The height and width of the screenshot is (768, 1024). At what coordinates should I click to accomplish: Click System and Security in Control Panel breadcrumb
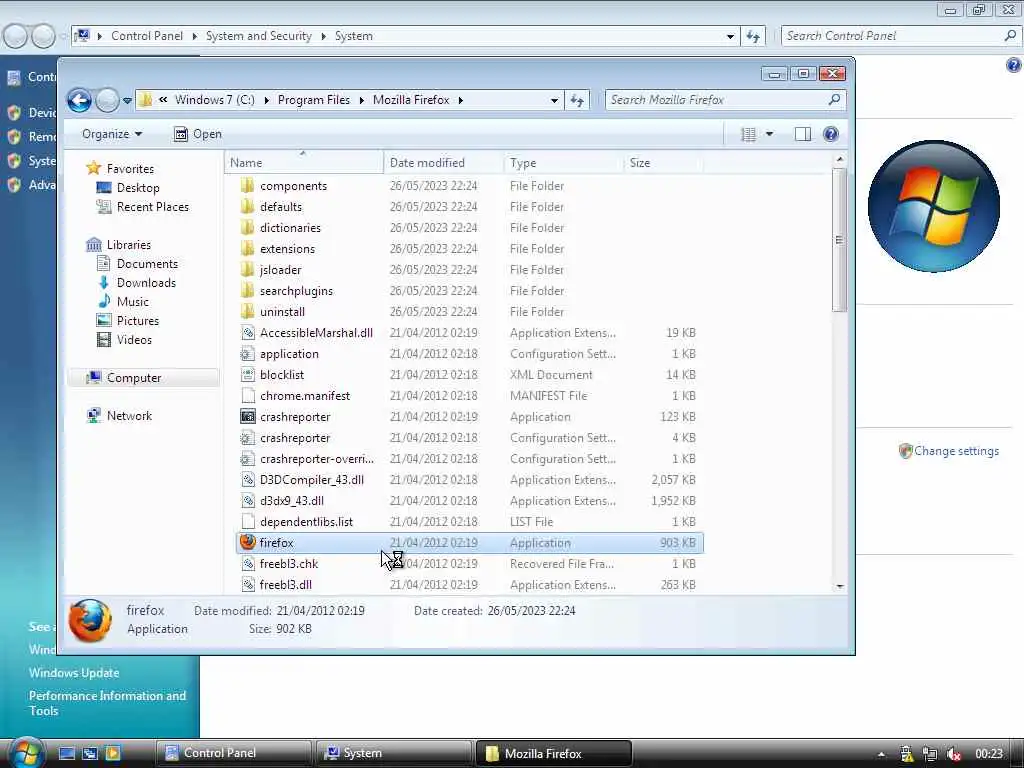click(x=259, y=36)
